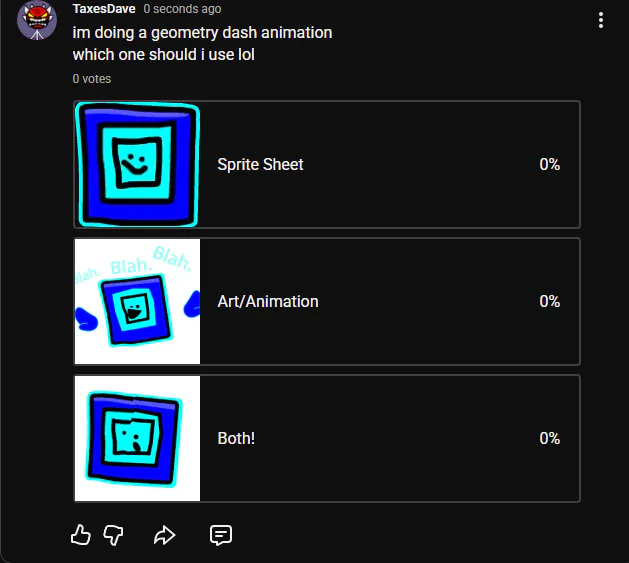629x563 pixels.
Task: Visit the TaxesDave channel name link
Action: [x=104, y=9]
